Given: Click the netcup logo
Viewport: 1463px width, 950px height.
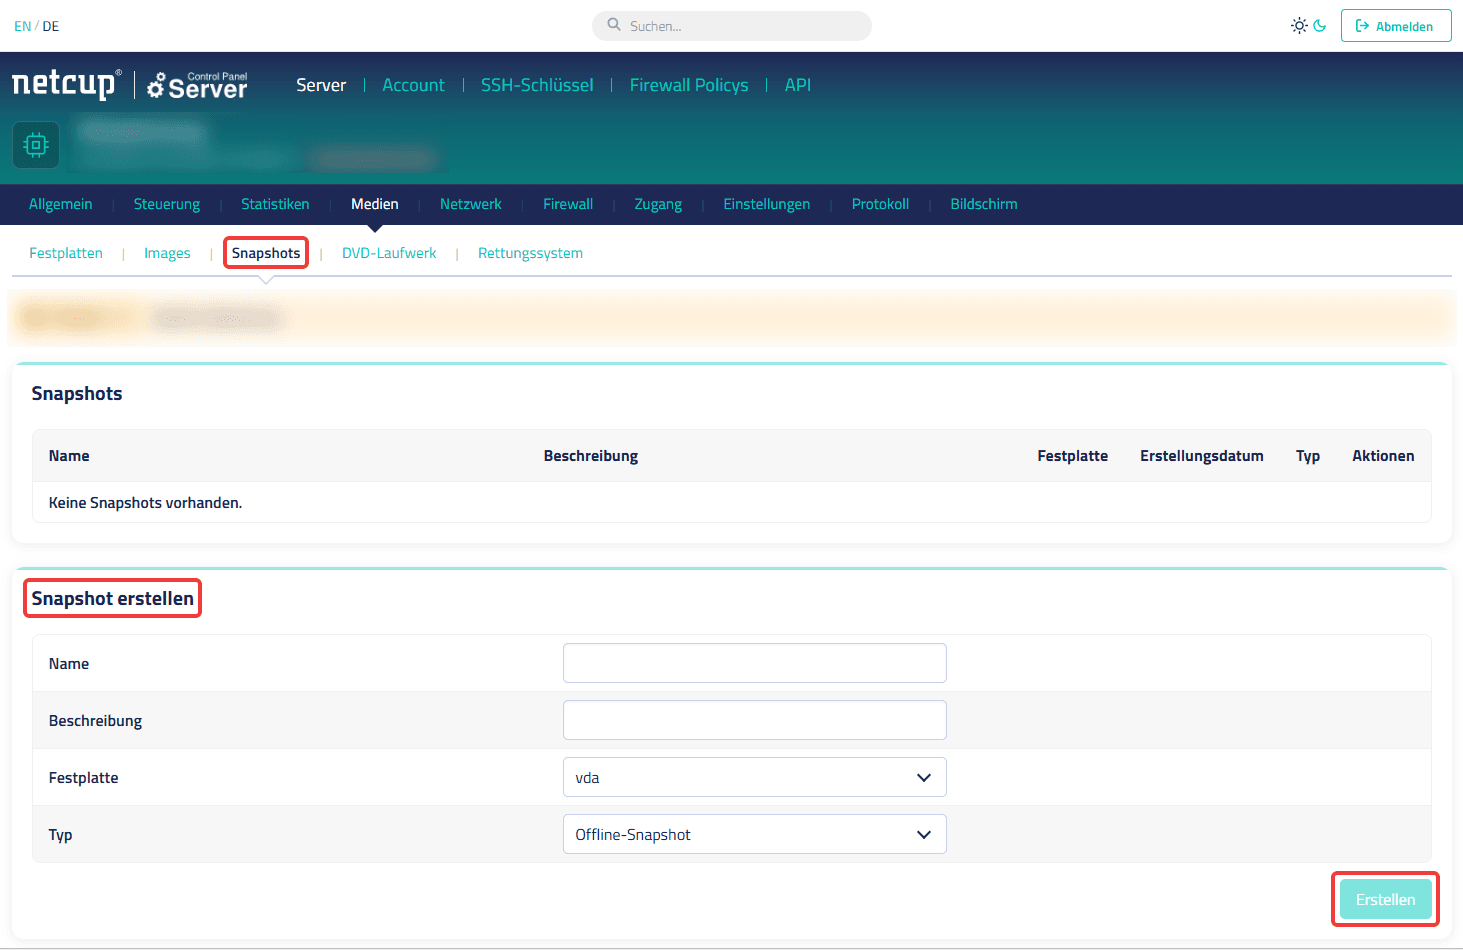Looking at the screenshot, I should click(66, 84).
